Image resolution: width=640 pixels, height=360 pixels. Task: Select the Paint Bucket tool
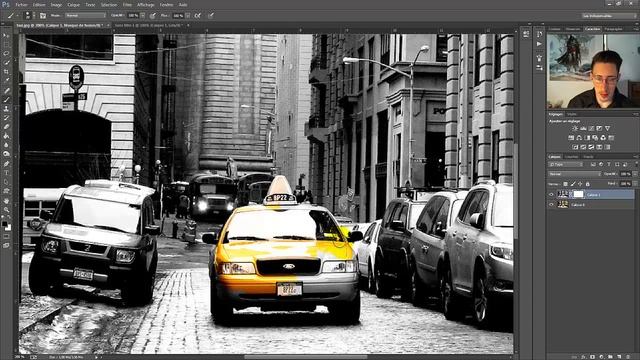click(6, 136)
